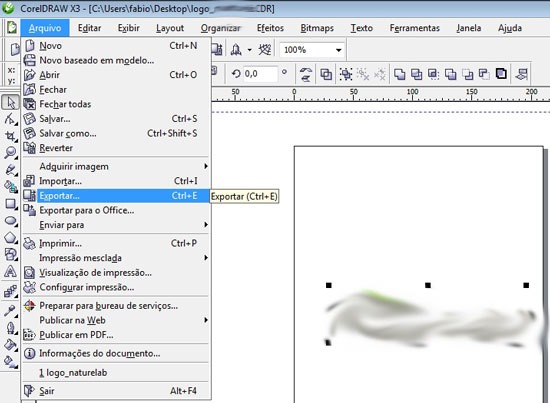Select the Shape tool in the toolbox

point(11,120)
